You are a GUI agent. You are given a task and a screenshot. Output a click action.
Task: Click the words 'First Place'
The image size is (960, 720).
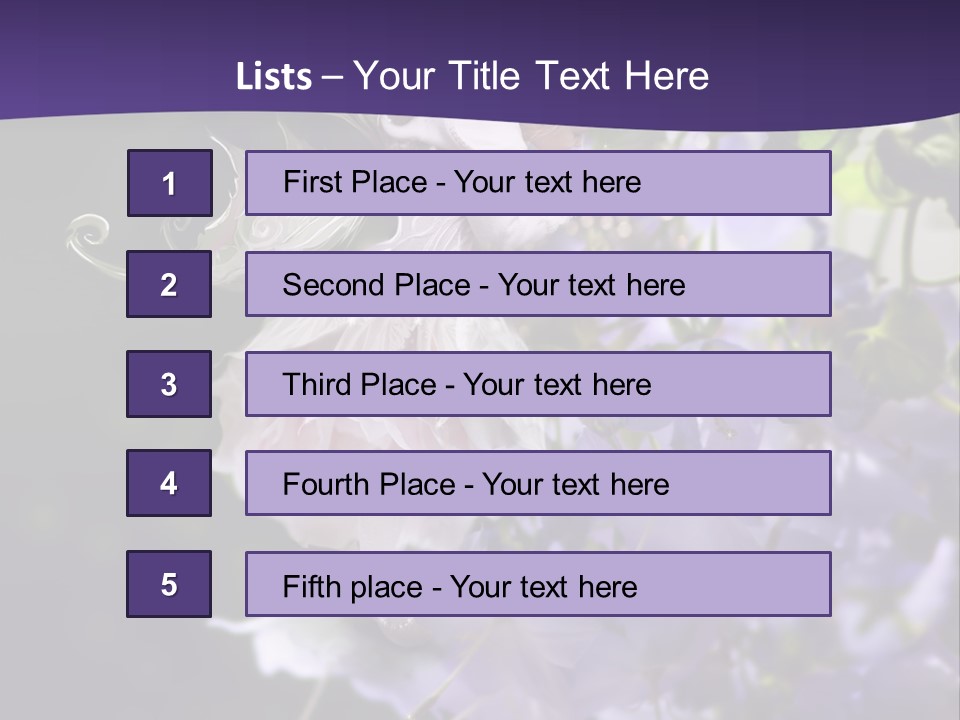click(x=355, y=182)
